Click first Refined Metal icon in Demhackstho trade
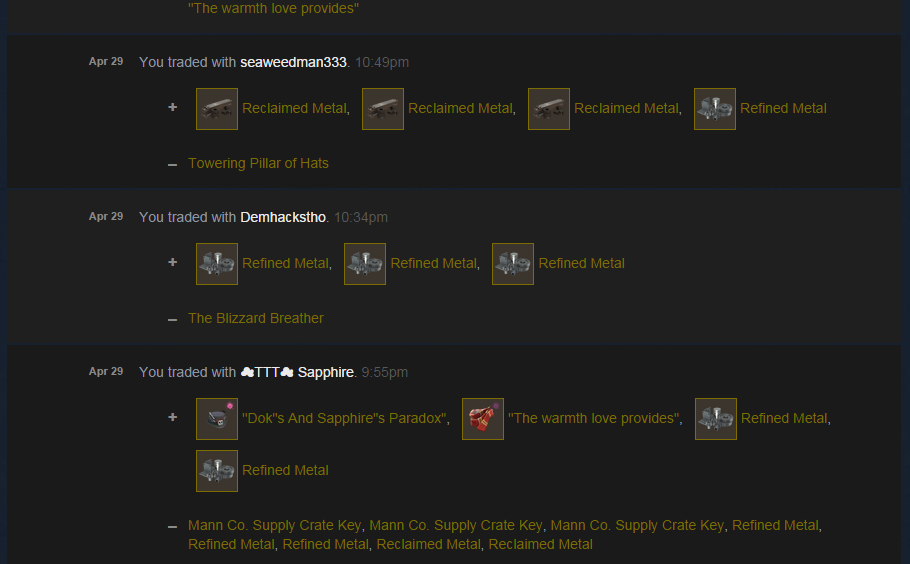 pyautogui.click(x=216, y=264)
